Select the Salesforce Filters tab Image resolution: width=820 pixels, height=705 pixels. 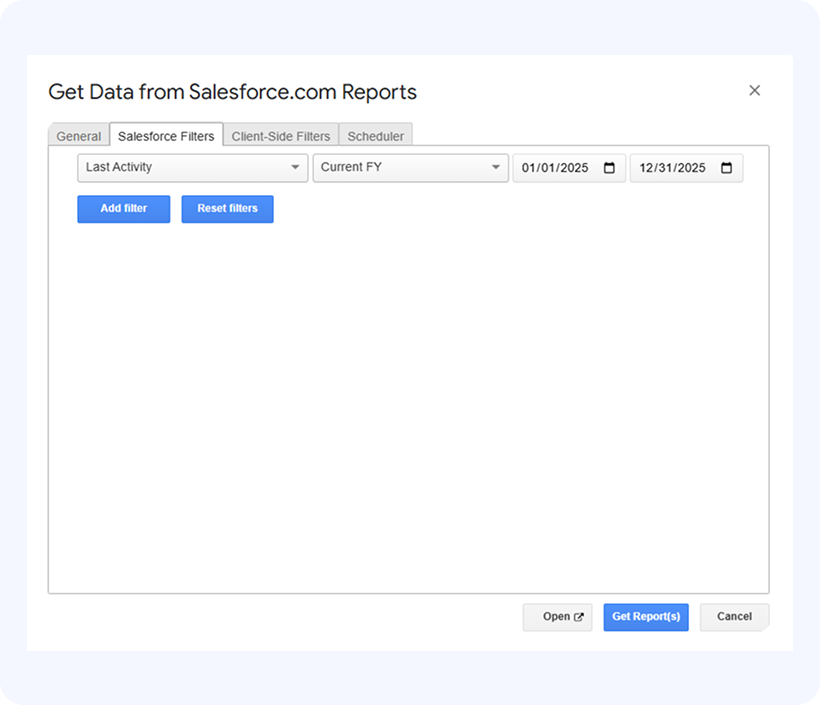pyautogui.click(x=166, y=136)
